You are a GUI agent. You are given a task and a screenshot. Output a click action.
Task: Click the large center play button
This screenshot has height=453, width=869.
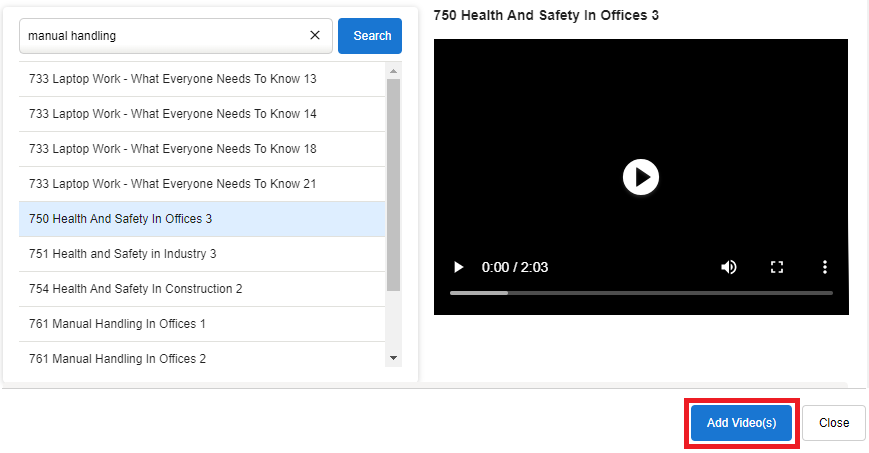(640, 177)
